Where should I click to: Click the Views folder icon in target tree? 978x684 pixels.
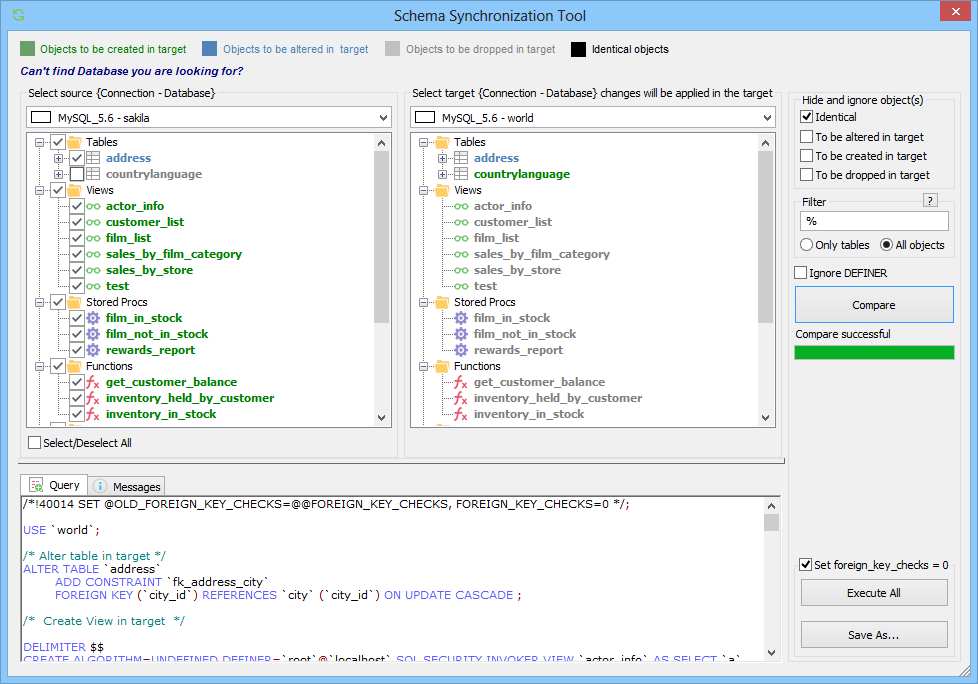tap(440, 190)
